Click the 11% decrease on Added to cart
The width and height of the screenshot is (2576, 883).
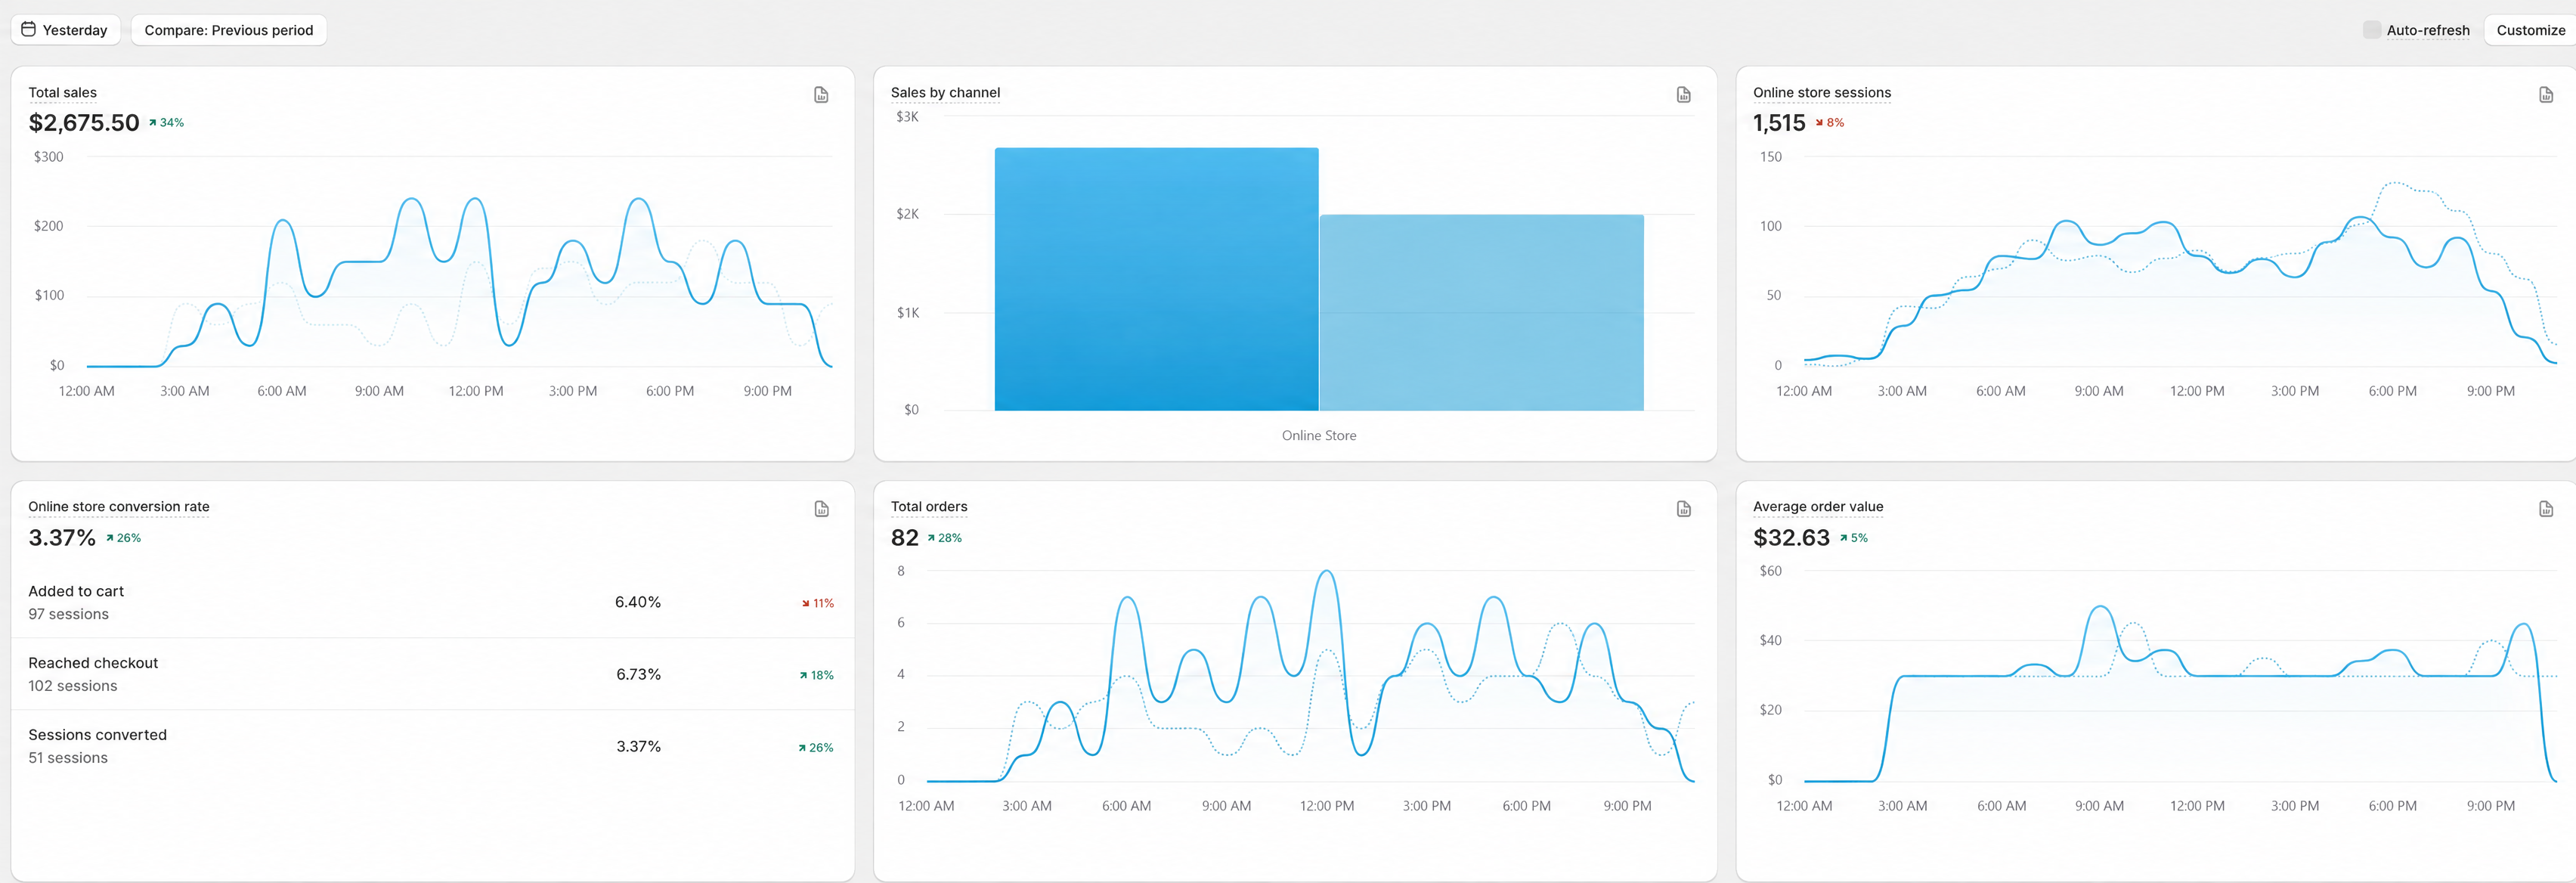[x=817, y=603]
